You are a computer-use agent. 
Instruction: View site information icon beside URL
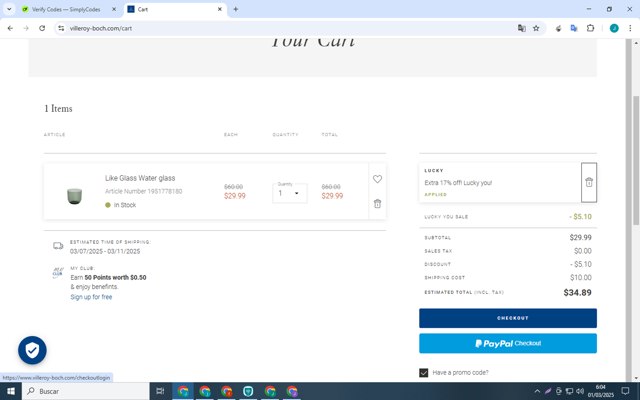point(61,28)
